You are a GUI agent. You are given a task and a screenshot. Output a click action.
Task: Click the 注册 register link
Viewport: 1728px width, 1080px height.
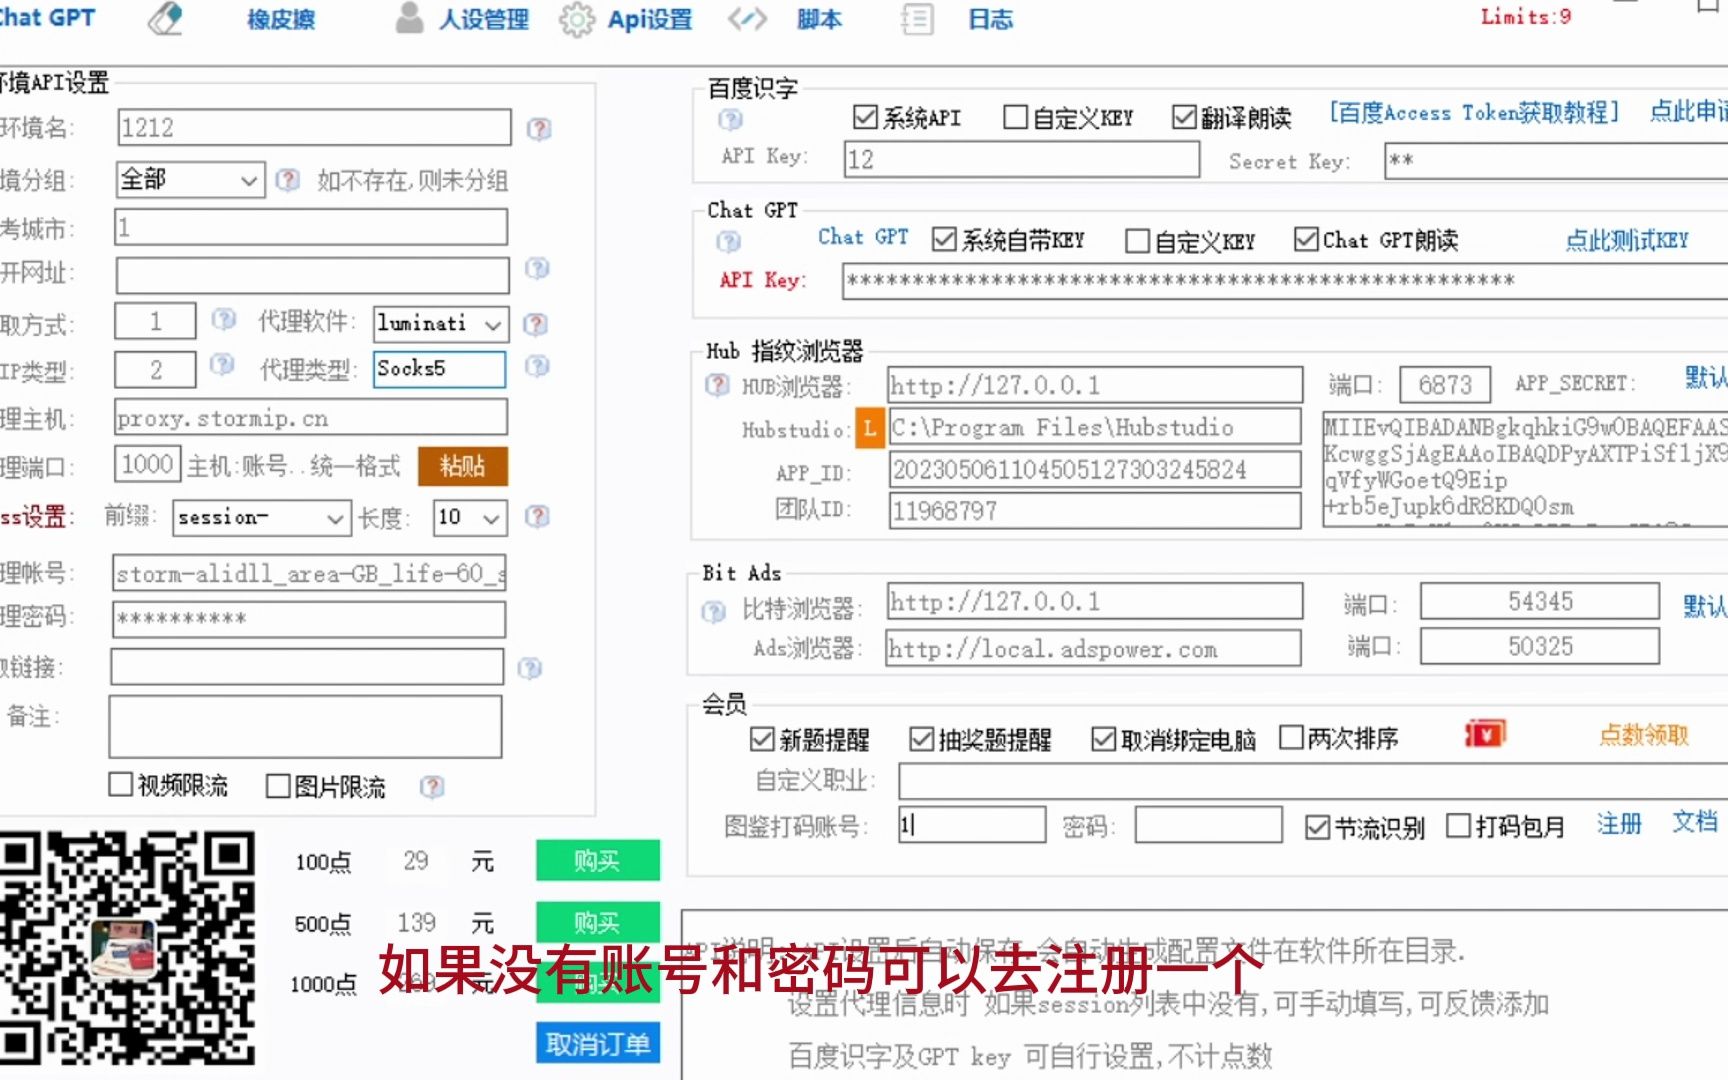[1619, 823]
